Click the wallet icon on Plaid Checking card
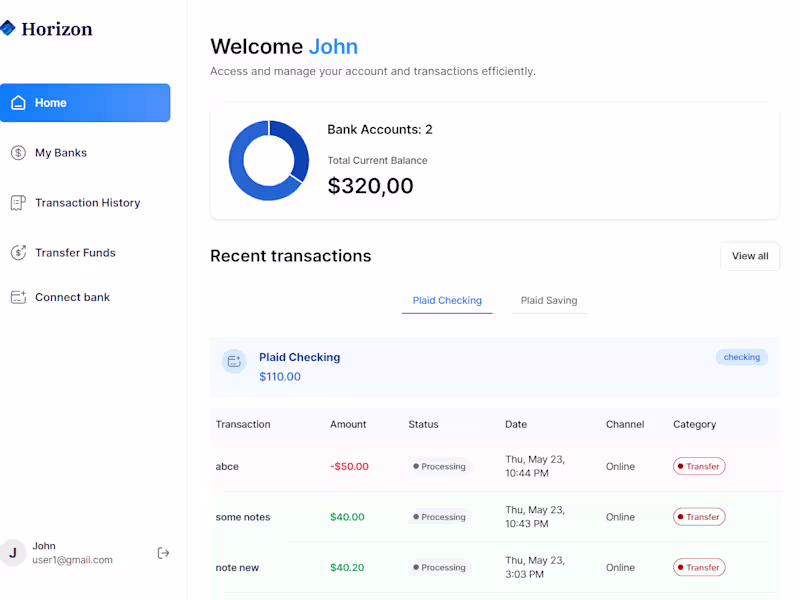 pos(233,361)
